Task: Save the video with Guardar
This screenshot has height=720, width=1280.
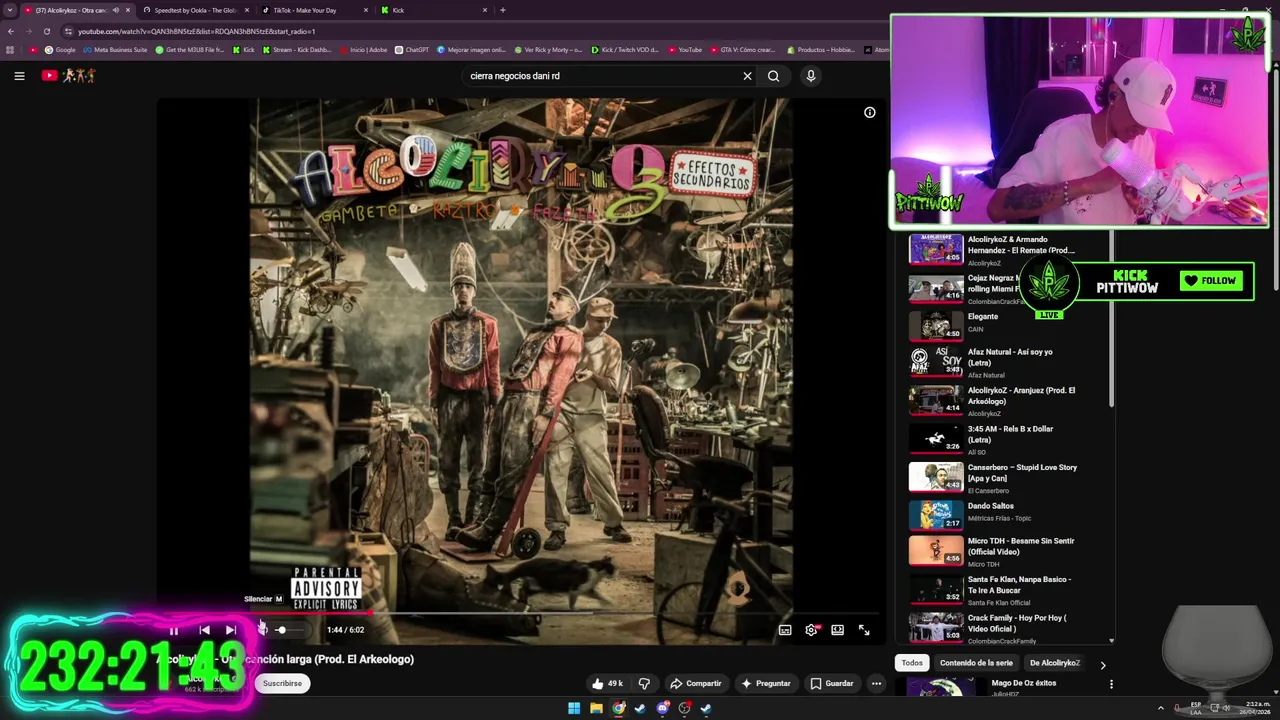Action: 832,683
